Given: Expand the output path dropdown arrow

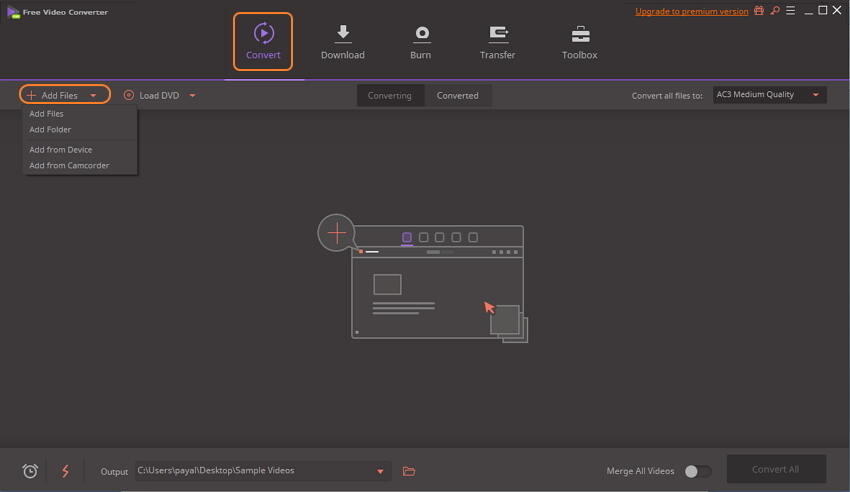Looking at the screenshot, I should click(380, 471).
